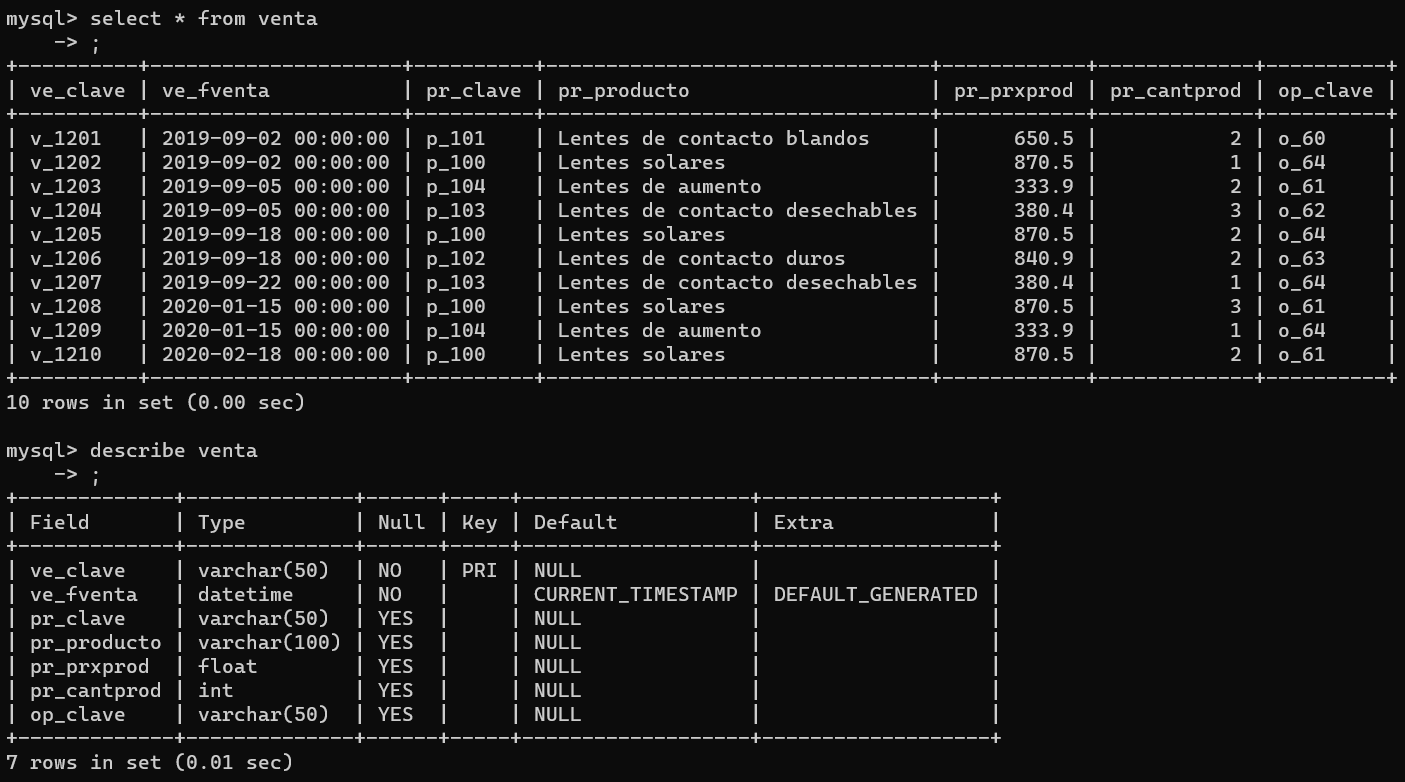Click 'Lentes de contacto desechables' in row v_1204

coord(738,211)
